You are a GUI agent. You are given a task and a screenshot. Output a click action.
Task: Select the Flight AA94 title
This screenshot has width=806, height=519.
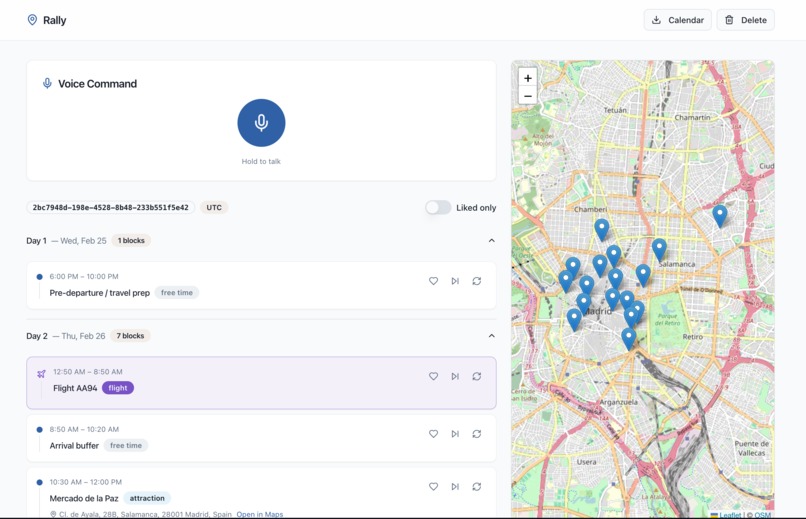[x=75, y=388]
